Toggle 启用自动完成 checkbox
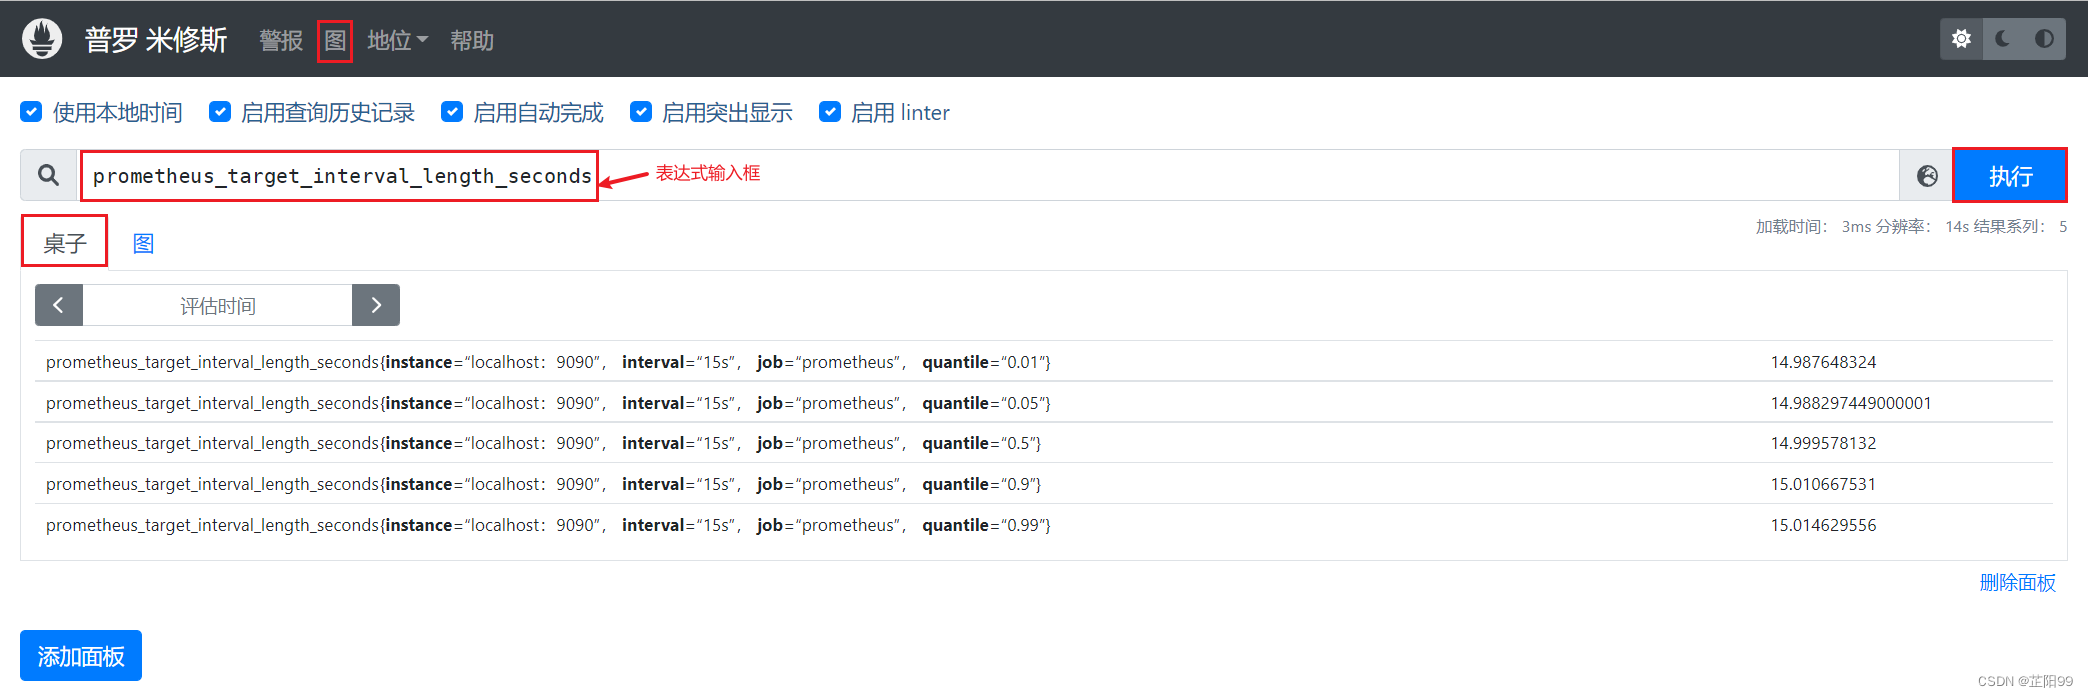This screenshot has width=2088, height=697. [x=452, y=112]
